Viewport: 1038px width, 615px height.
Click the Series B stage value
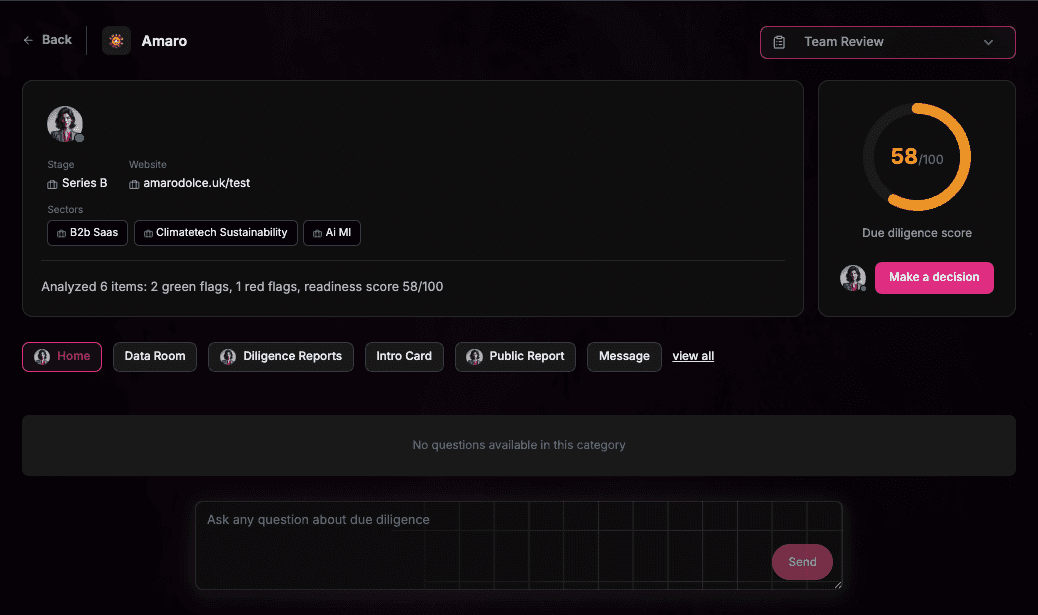84,183
